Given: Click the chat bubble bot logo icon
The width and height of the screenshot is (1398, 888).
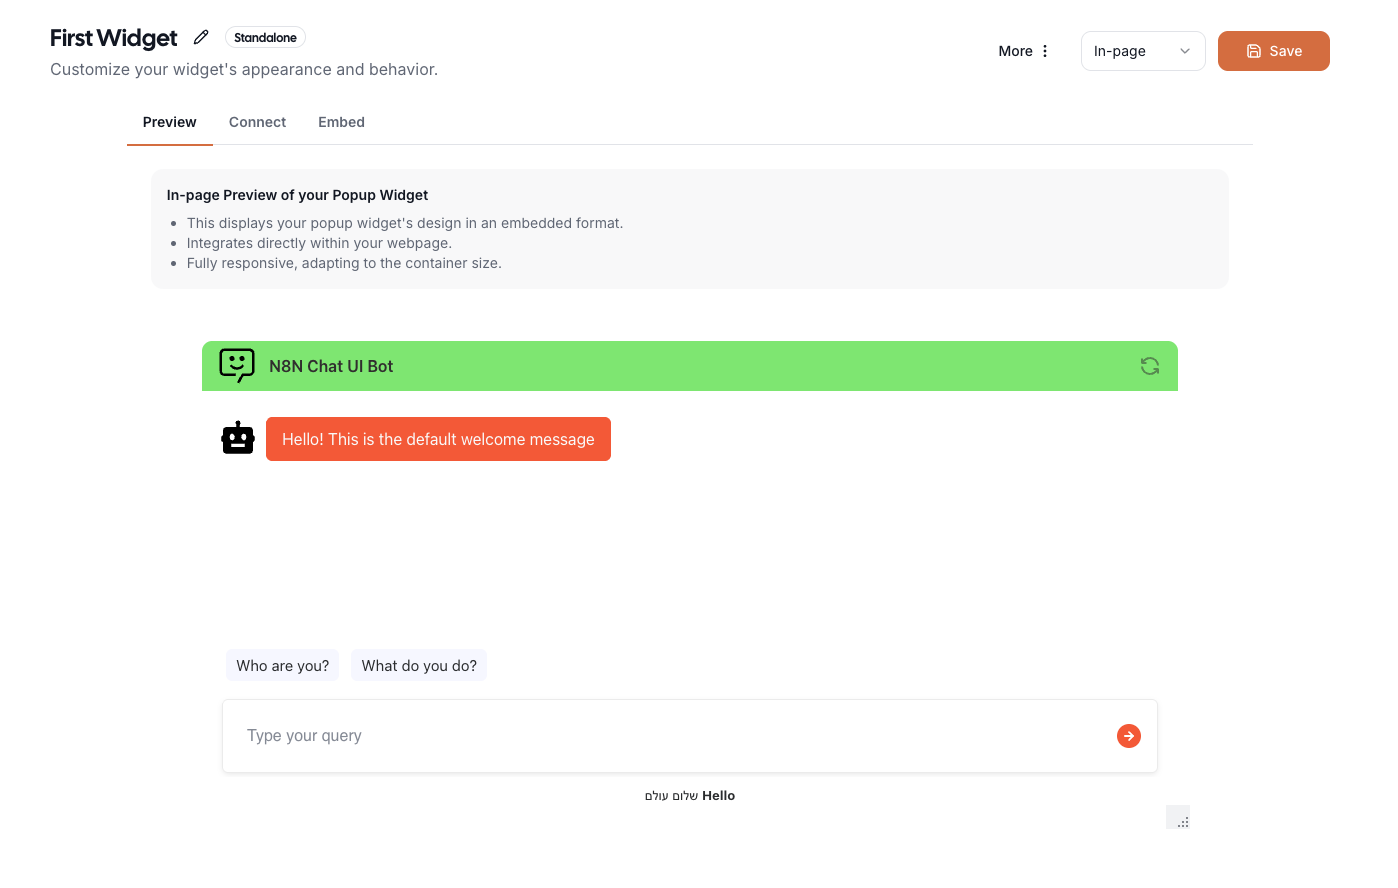Looking at the screenshot, I should (236, 365).
